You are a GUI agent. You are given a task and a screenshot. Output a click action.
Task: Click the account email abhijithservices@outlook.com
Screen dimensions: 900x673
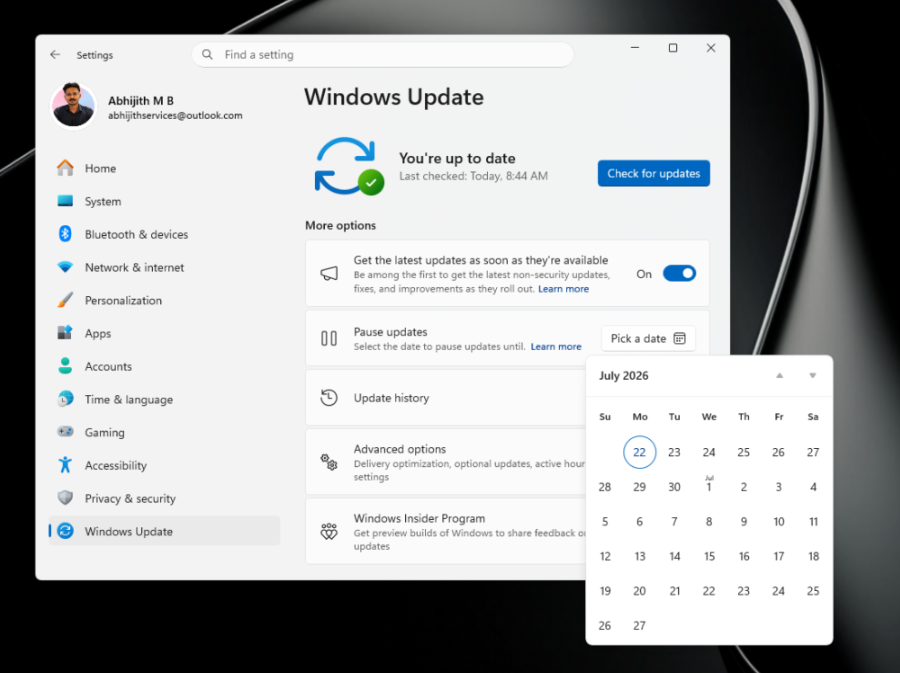coord(175,116)
